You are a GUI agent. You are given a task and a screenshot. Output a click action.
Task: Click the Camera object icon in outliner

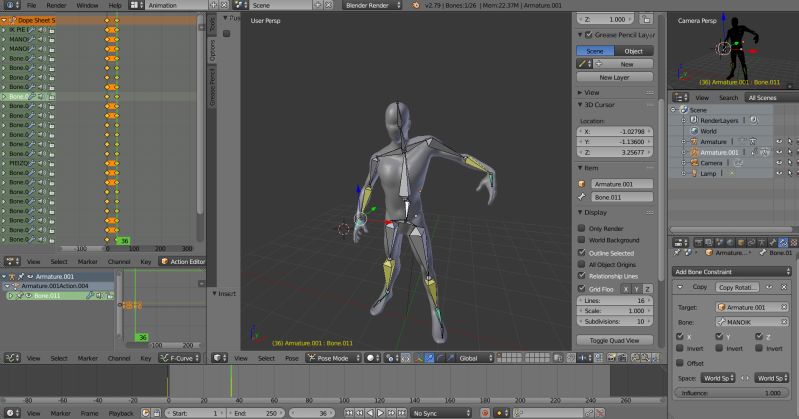694,163
